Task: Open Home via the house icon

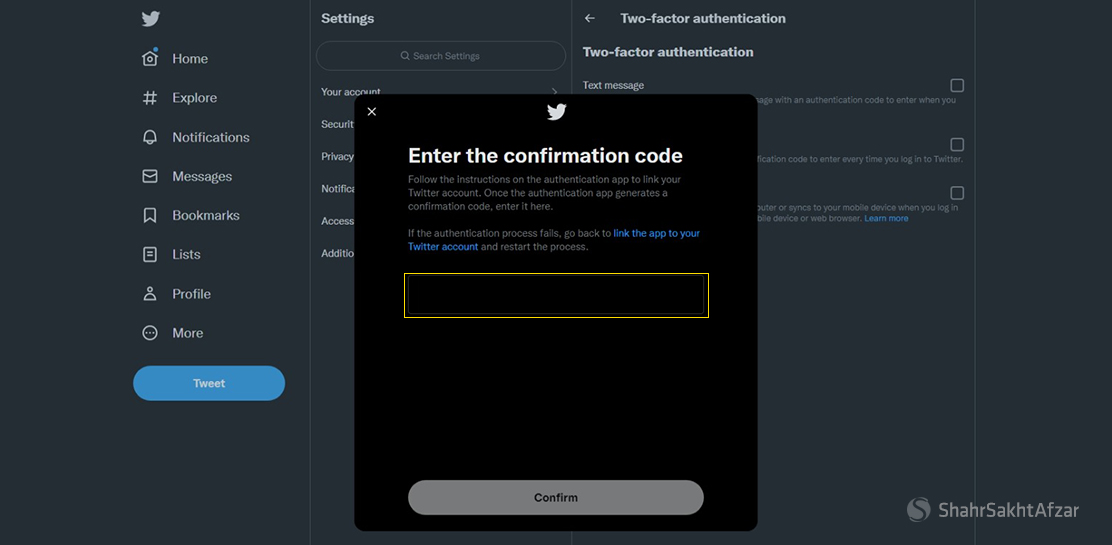Action: (x=150, y=58)
